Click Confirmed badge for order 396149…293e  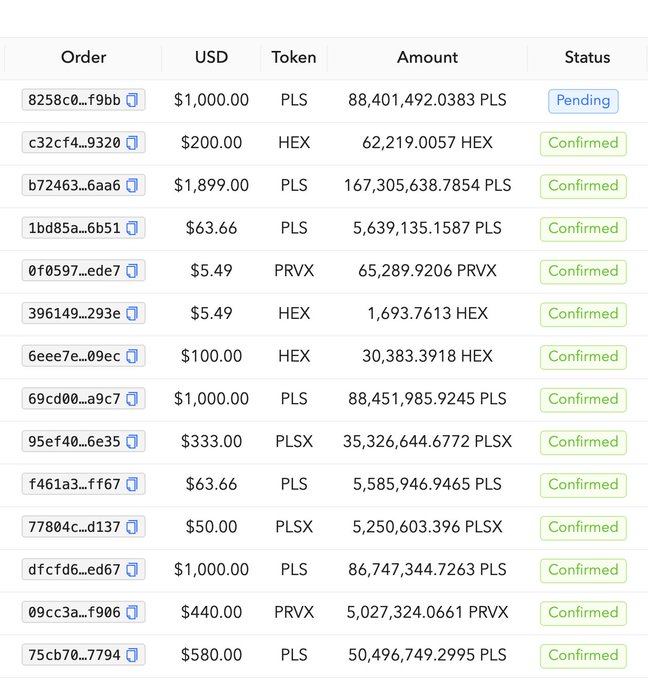click(x=583, y=314)
